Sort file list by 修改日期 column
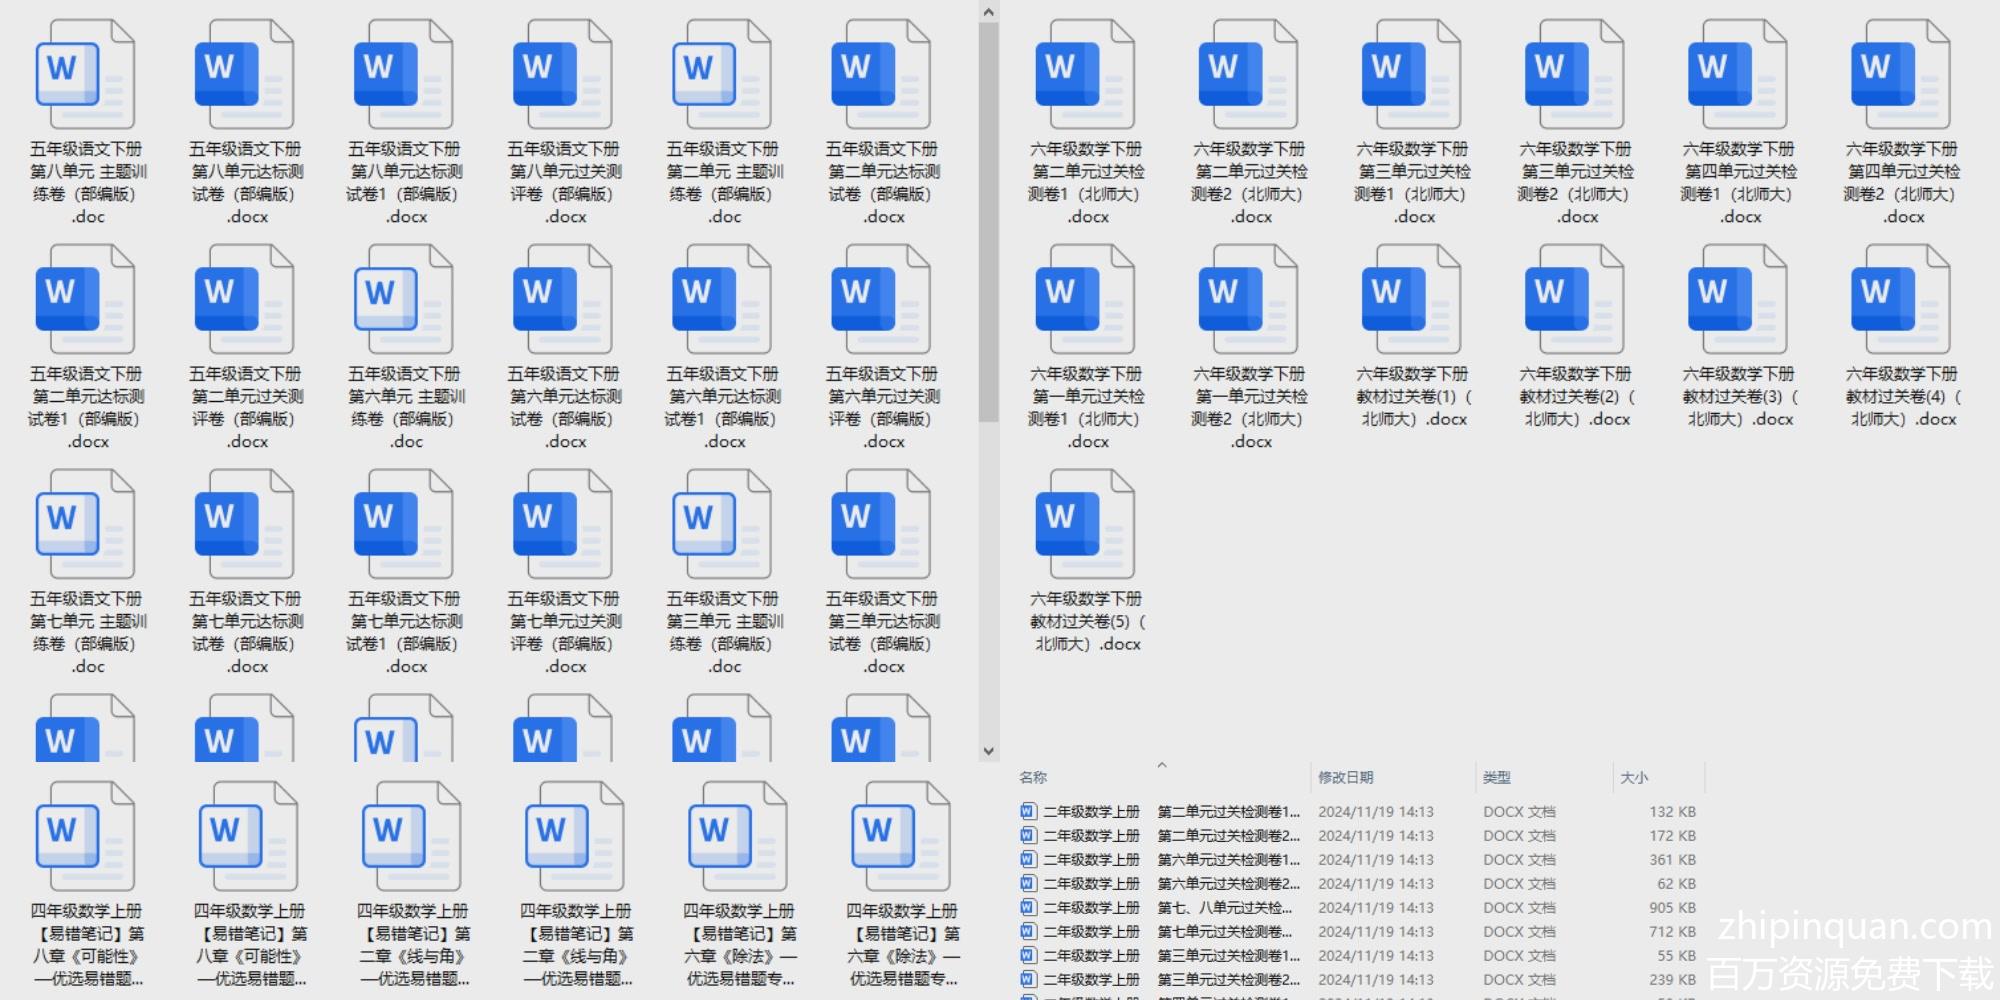 (1345, 778)
